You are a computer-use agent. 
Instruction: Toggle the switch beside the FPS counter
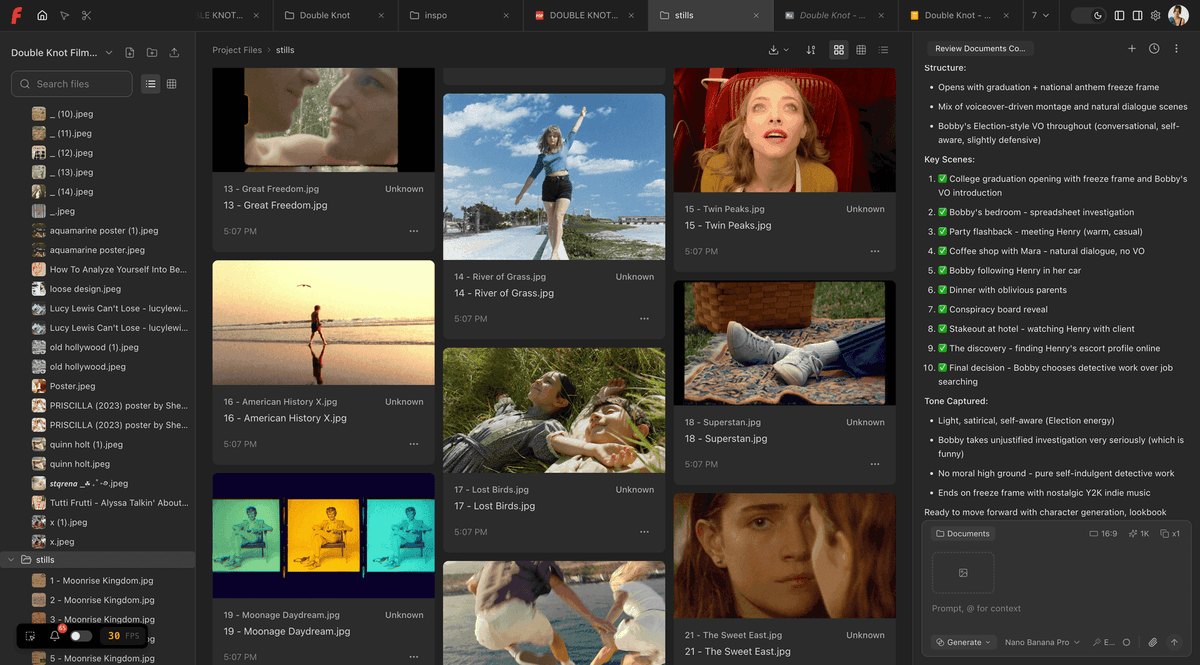pos(80,636)
